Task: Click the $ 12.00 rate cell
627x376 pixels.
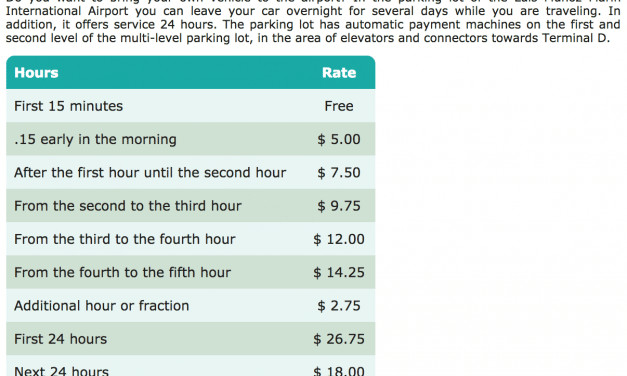Action: point(339,239)
